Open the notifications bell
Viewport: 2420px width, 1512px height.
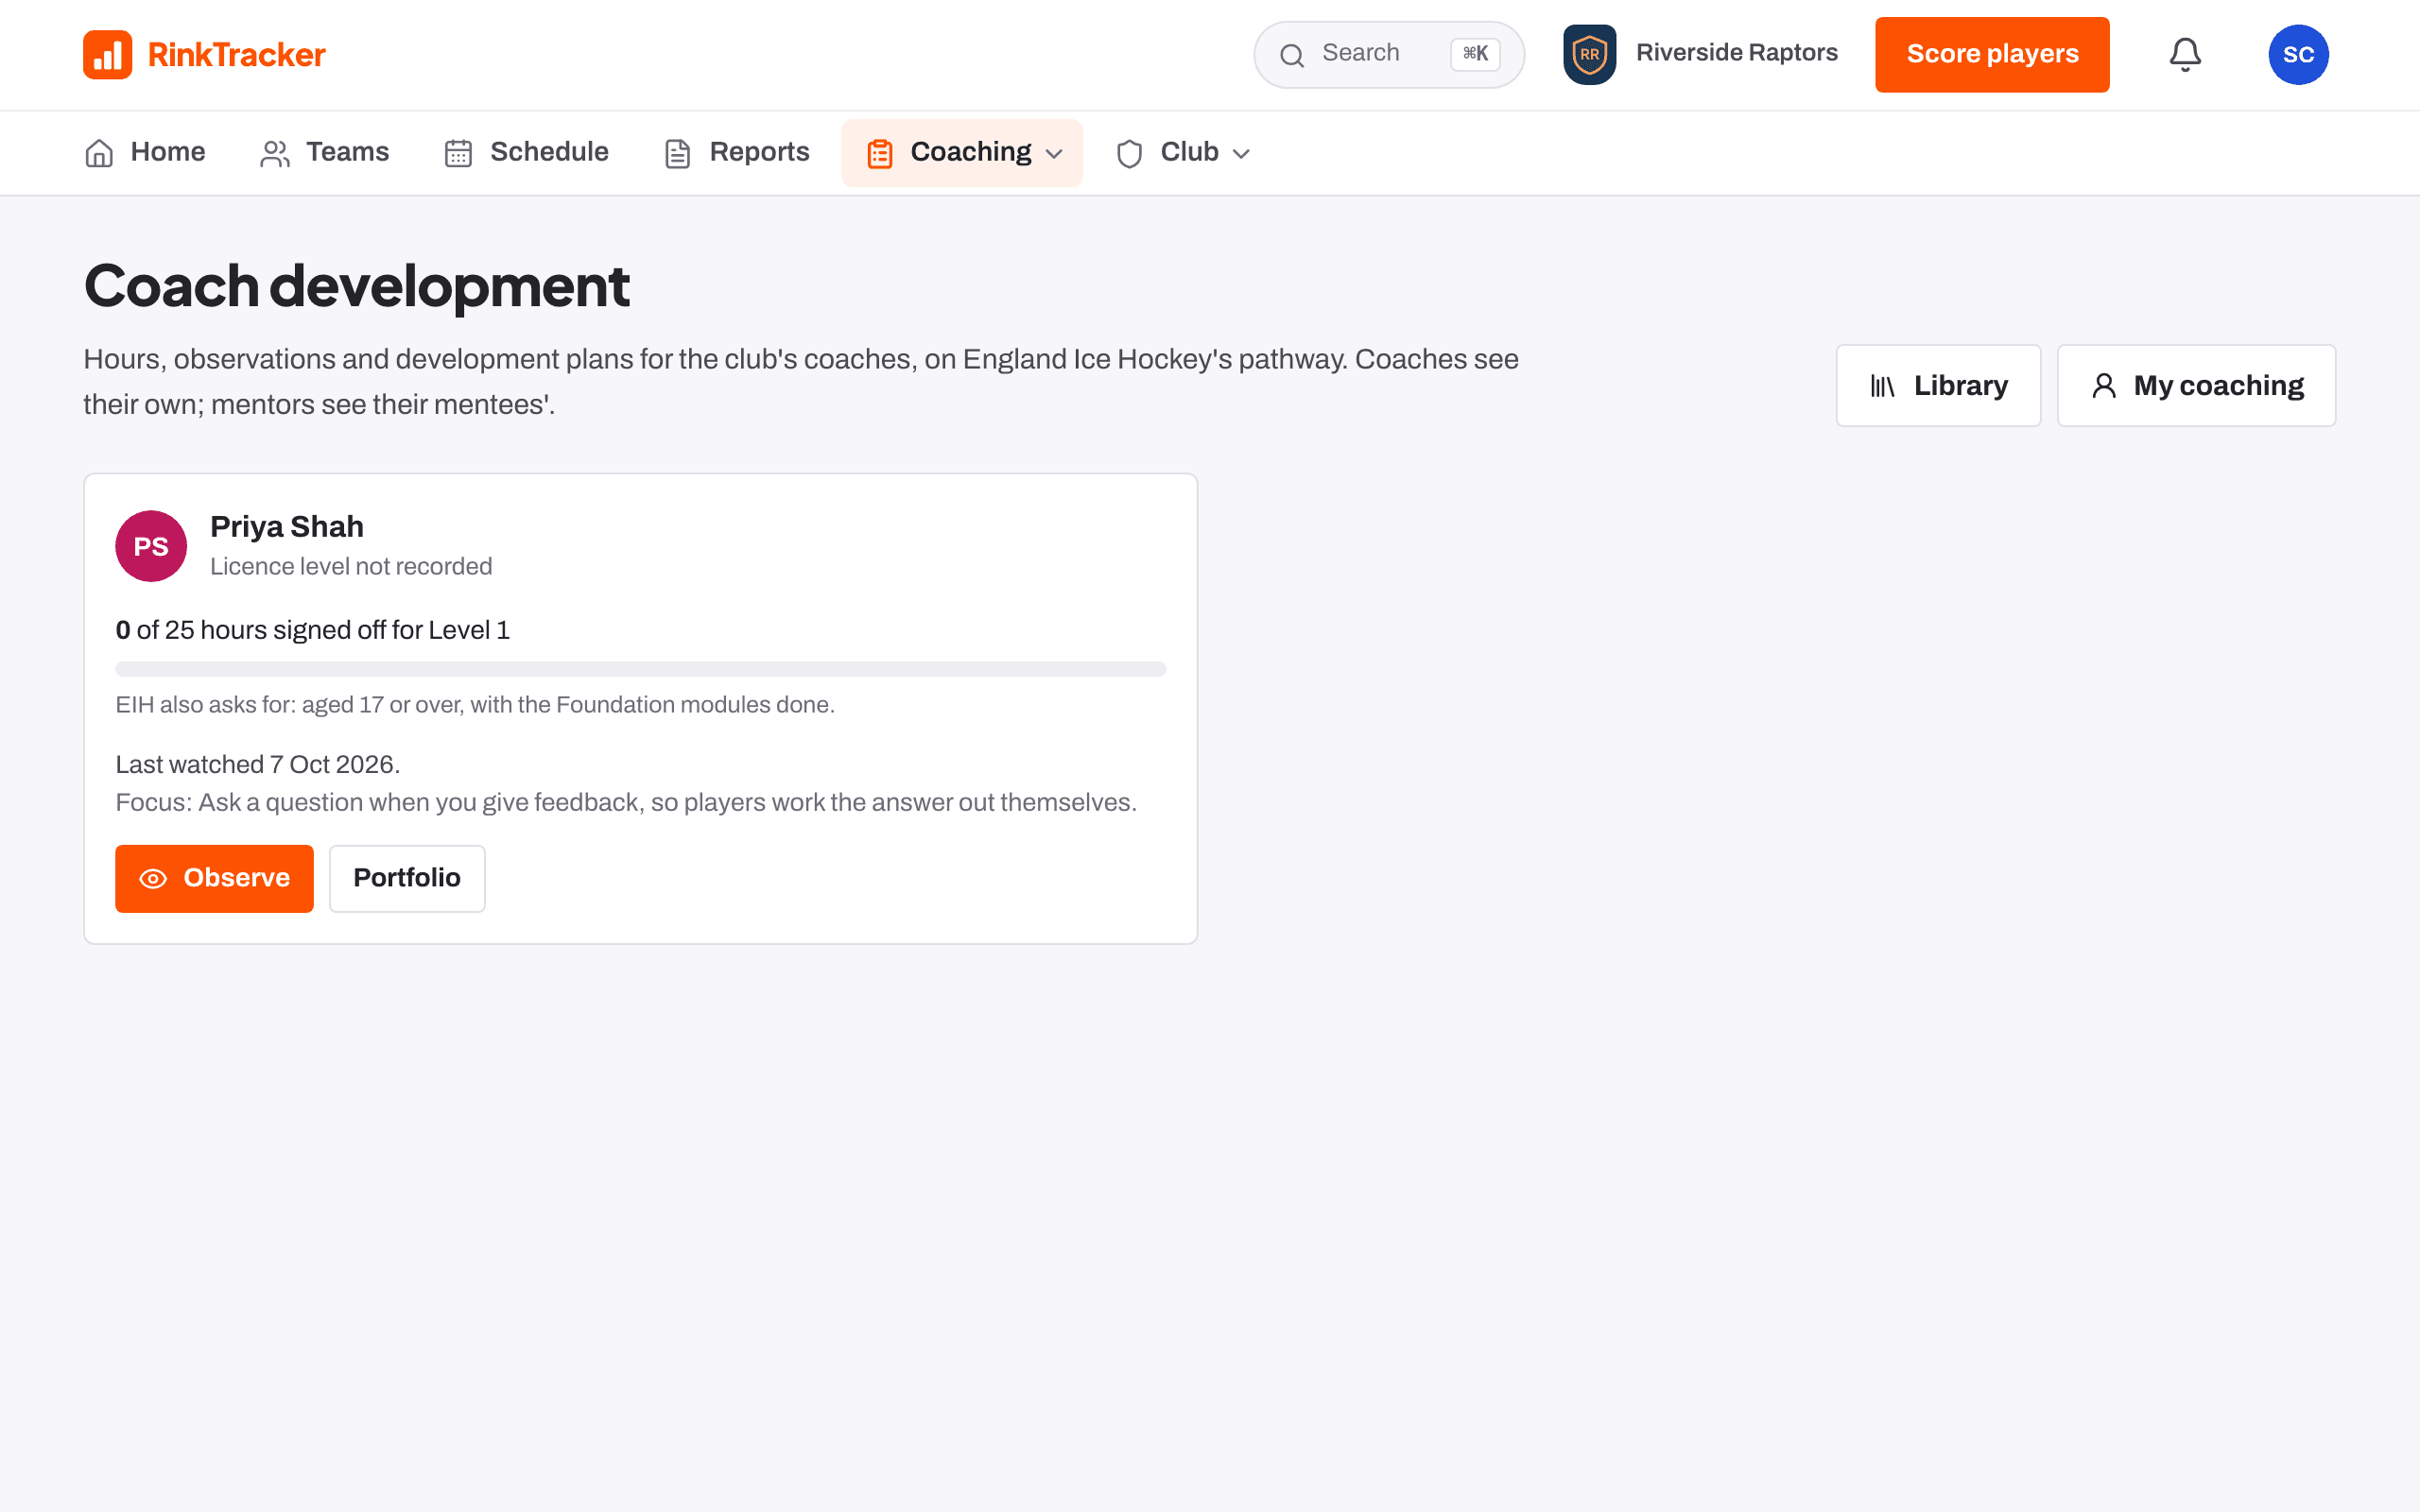pos(2185,54)
